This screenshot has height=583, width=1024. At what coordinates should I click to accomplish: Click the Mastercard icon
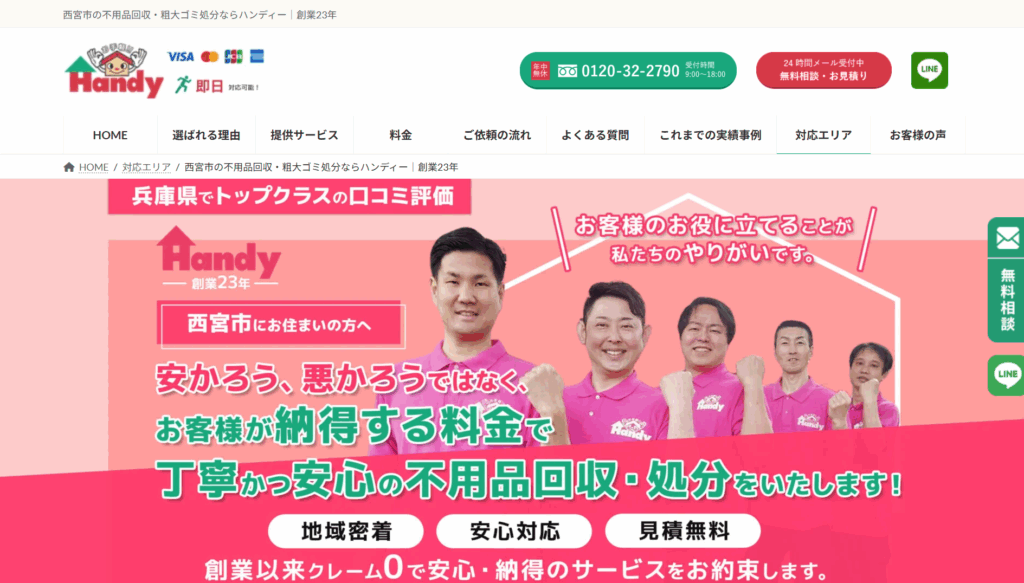[210, 57]
